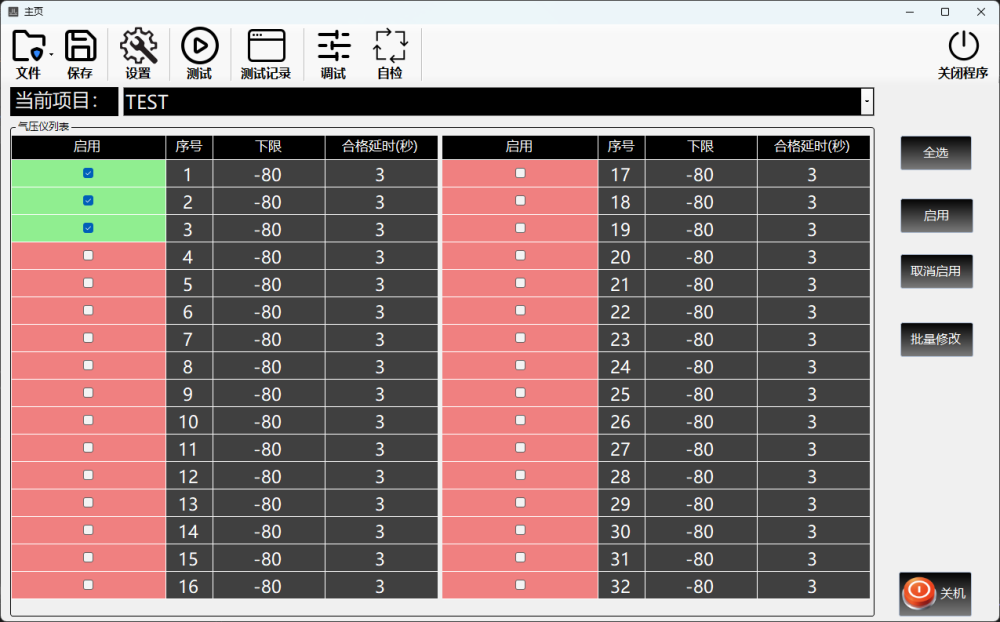Image resolution: width=1000 pixels, height=622 pixels.
Task: Start test with 测试 play icon
Action: pyautogui.click(x=199, y=47)
